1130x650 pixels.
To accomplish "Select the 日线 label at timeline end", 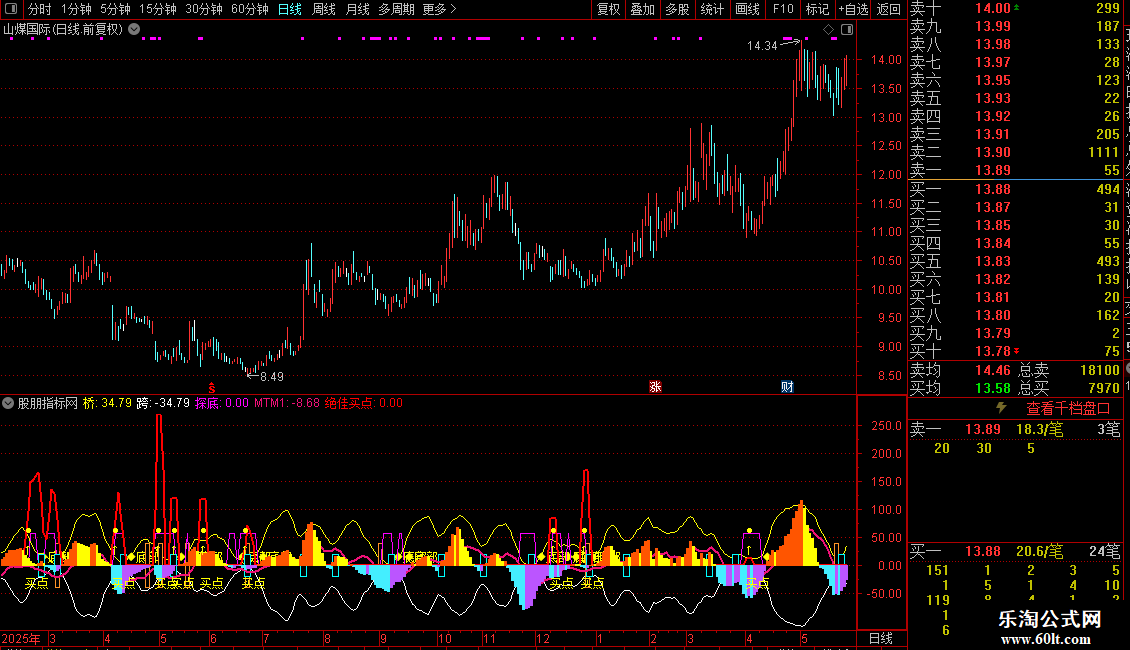I will (881, 638).
